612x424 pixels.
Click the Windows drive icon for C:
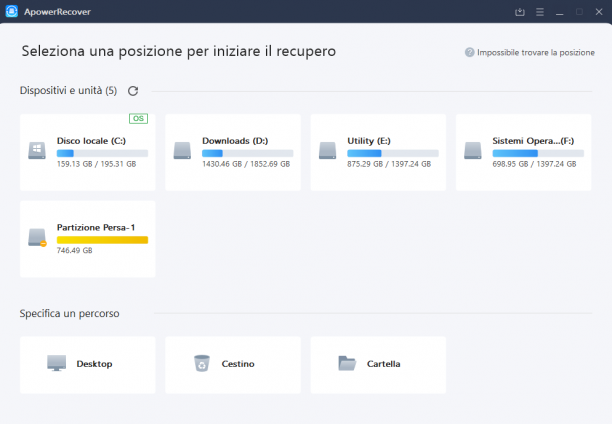(37, 151)
